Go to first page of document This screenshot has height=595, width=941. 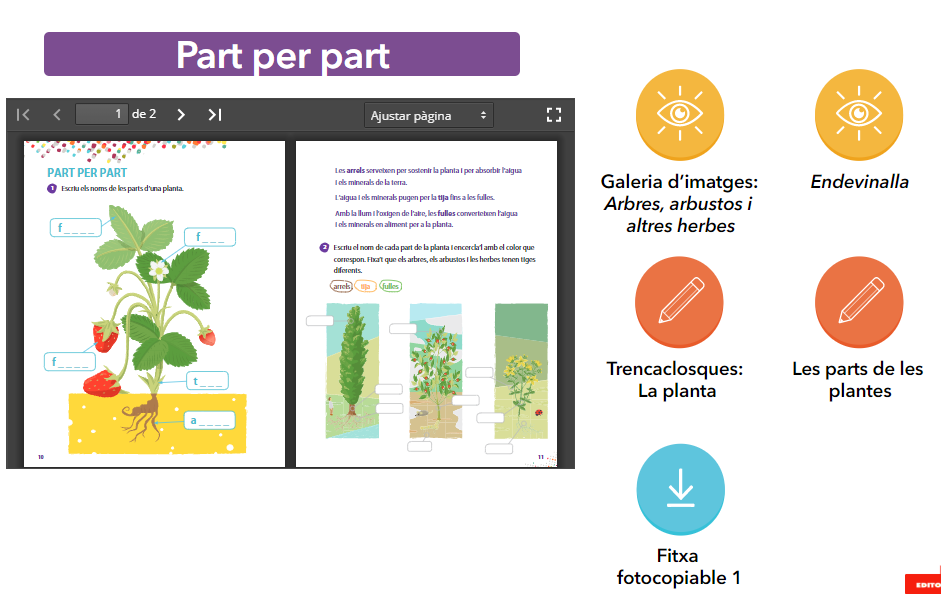pyautogui.click(x=23, y=115)
